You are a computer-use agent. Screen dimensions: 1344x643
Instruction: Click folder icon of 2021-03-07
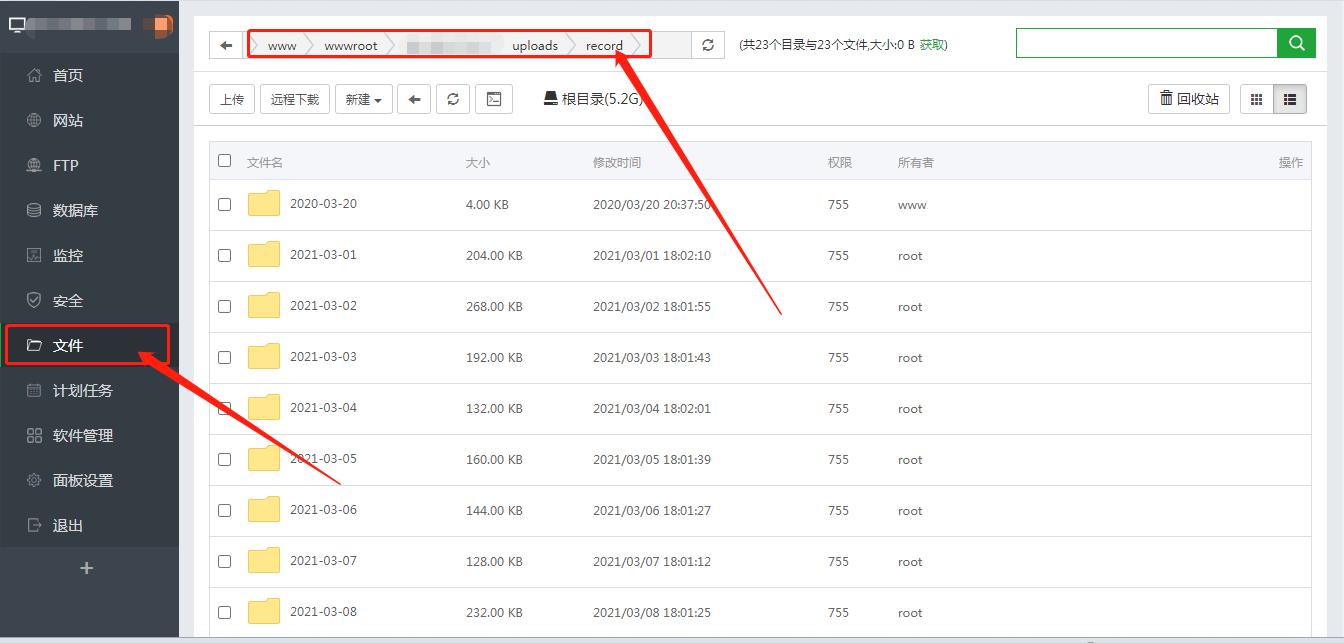coord(264,561)
